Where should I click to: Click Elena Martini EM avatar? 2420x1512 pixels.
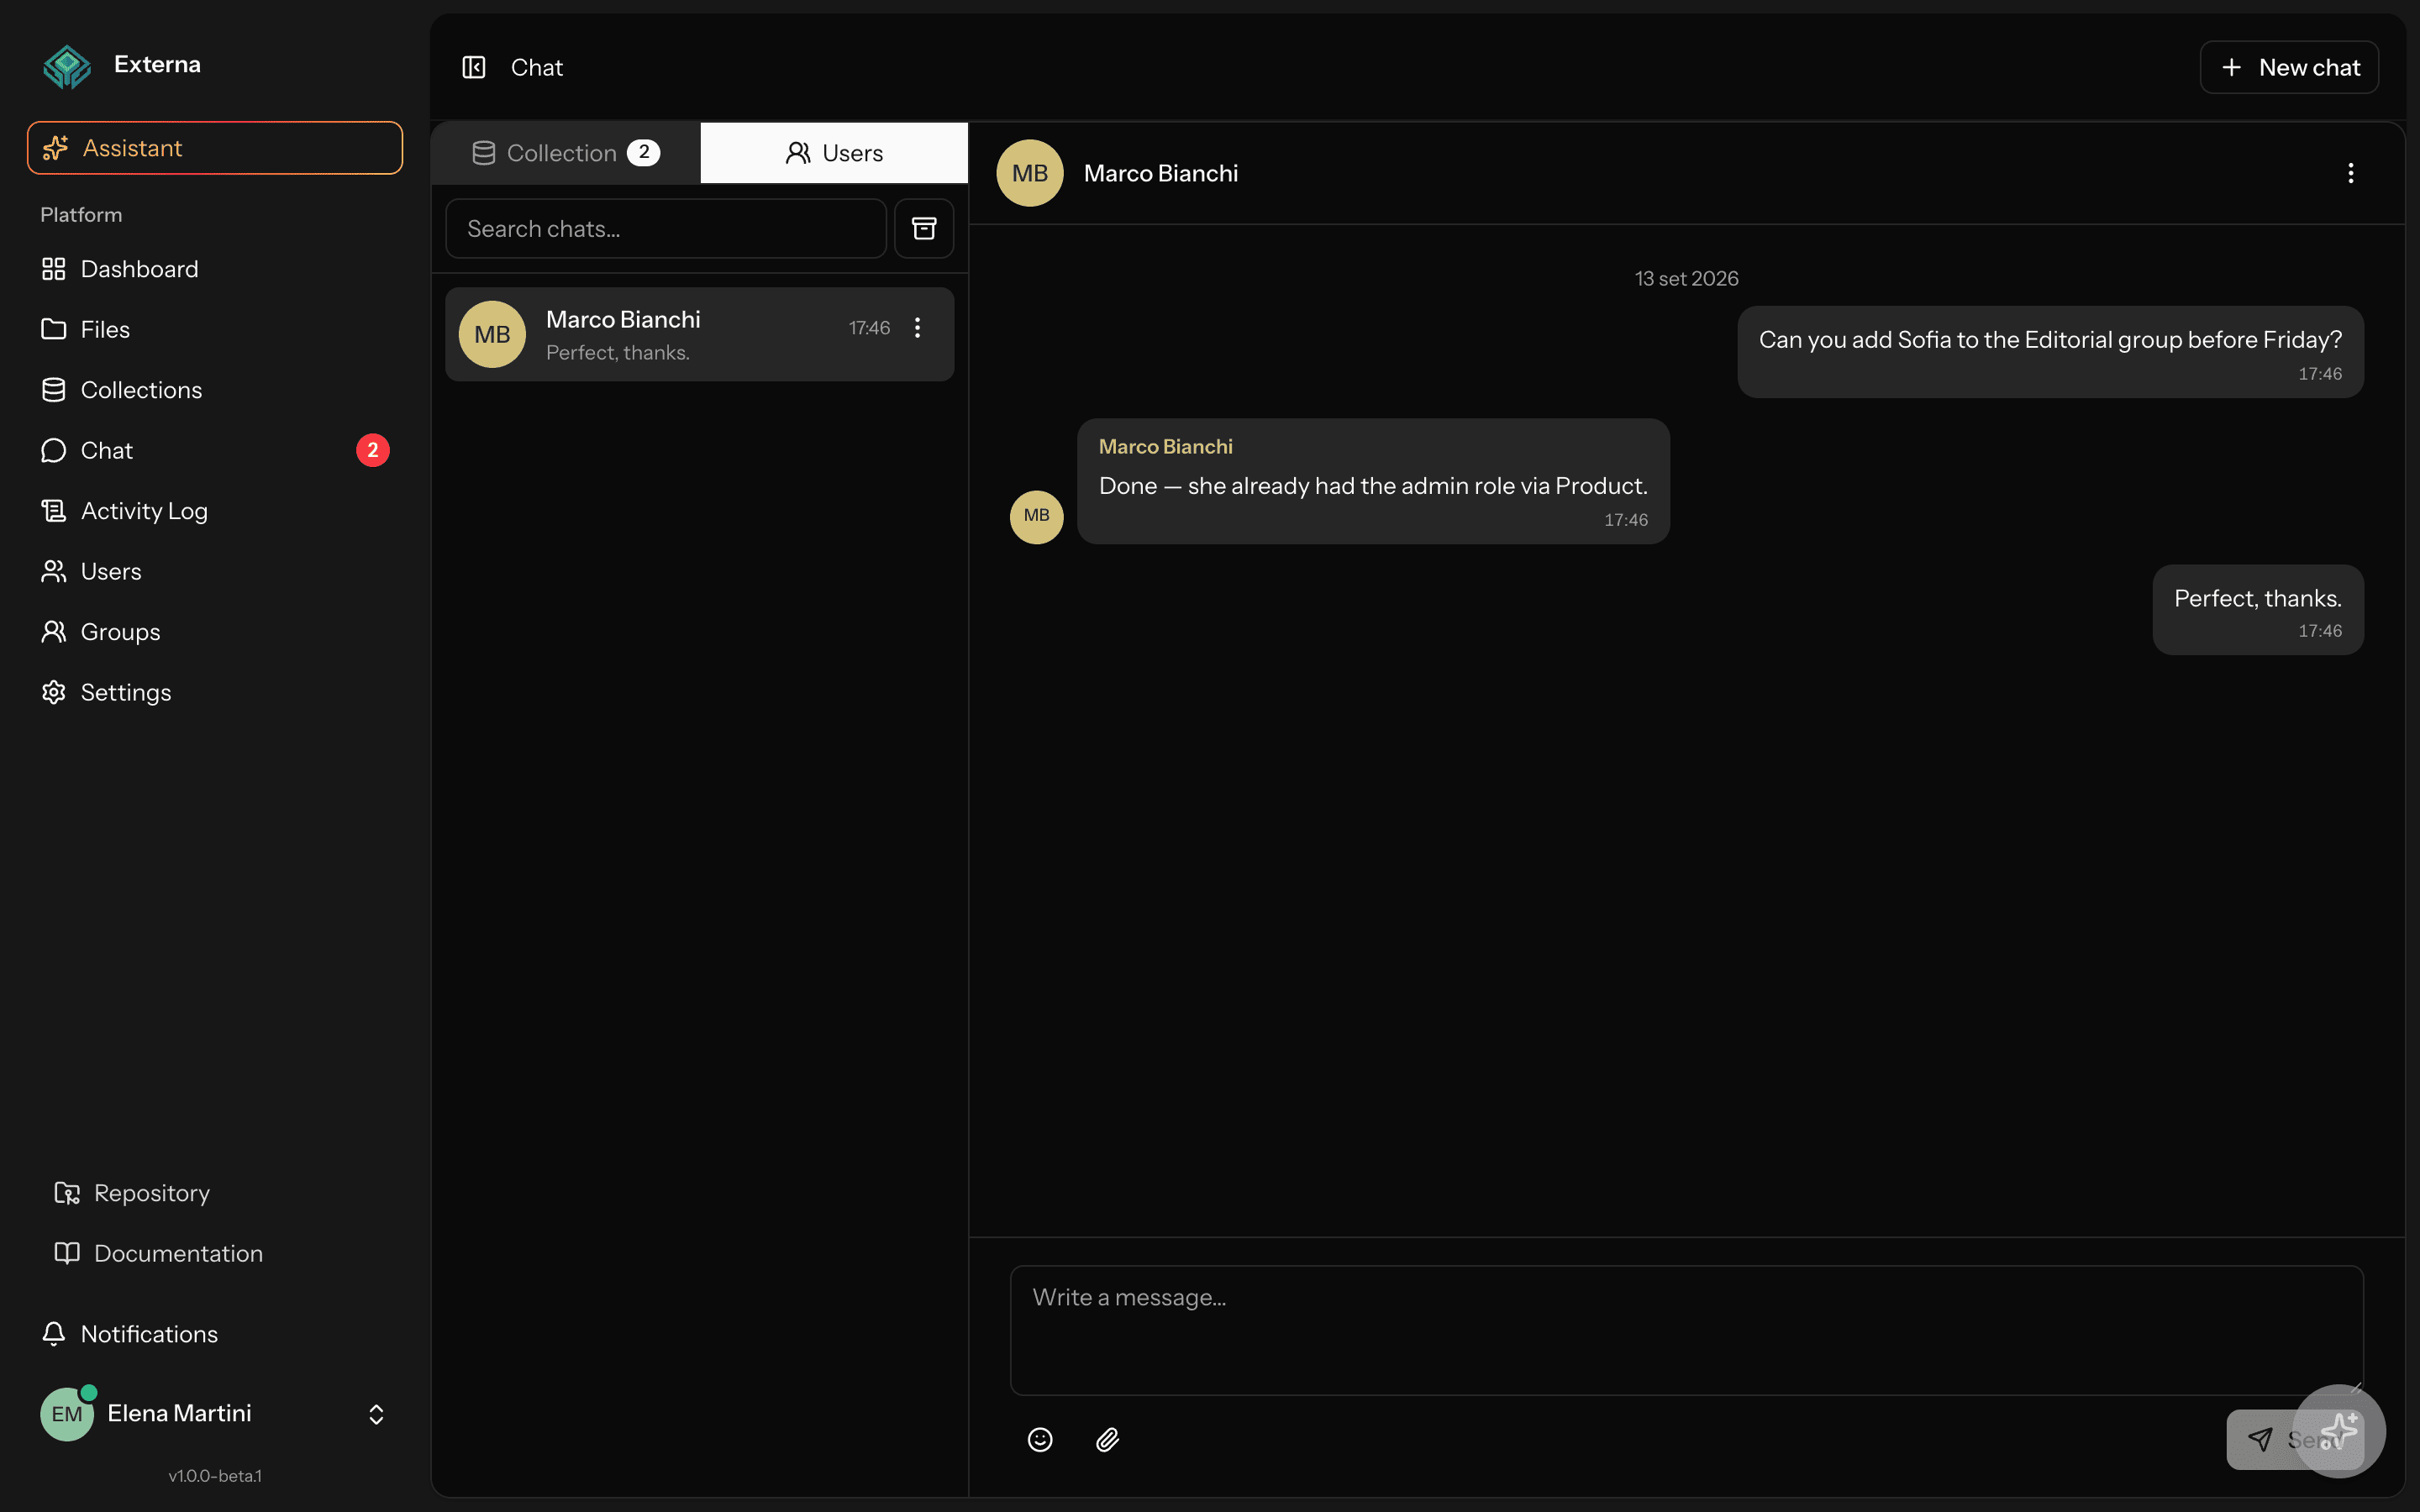(x=67, y=1414)
